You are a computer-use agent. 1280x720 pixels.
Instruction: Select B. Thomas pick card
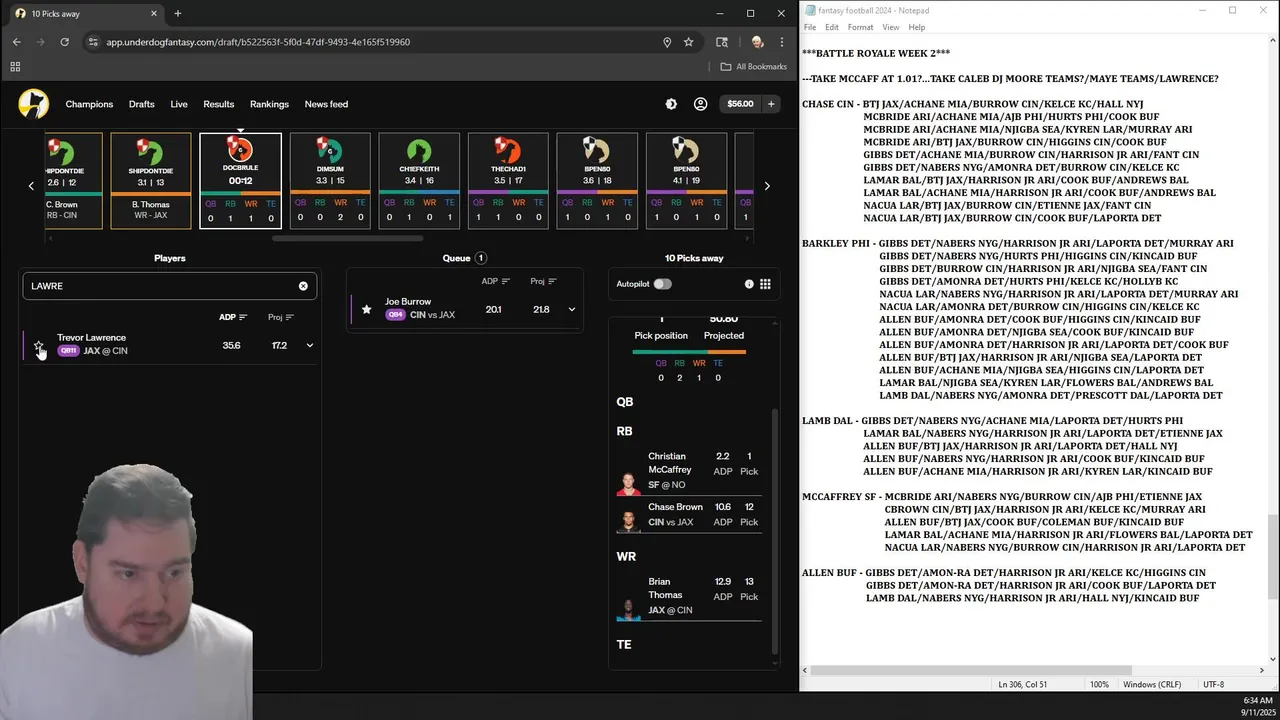pyautogui.click(x=151, y=181)
